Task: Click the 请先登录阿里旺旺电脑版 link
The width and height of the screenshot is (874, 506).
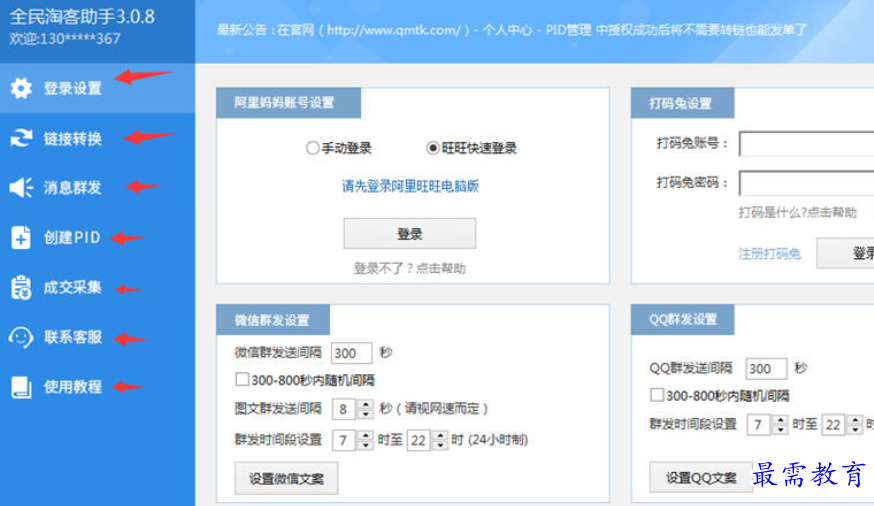Action: click(x=410, y=186)
